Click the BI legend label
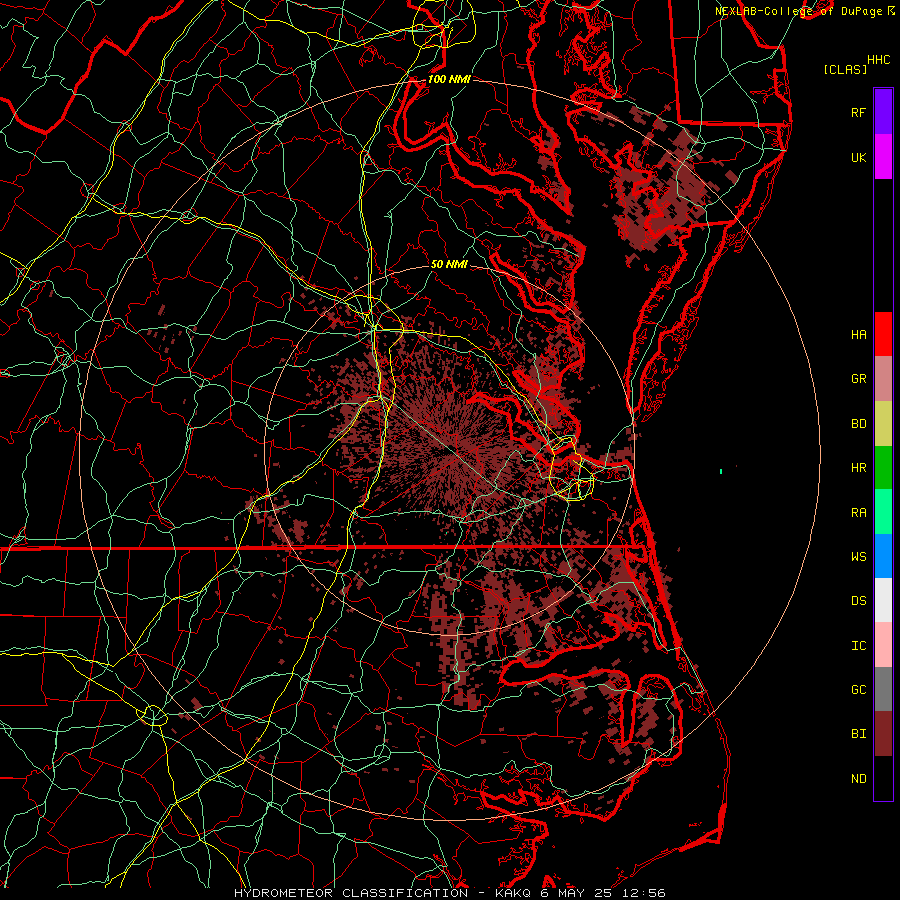The width and height of the screenshot is (900, 900). pyautogui.click(x=859, y=734)
